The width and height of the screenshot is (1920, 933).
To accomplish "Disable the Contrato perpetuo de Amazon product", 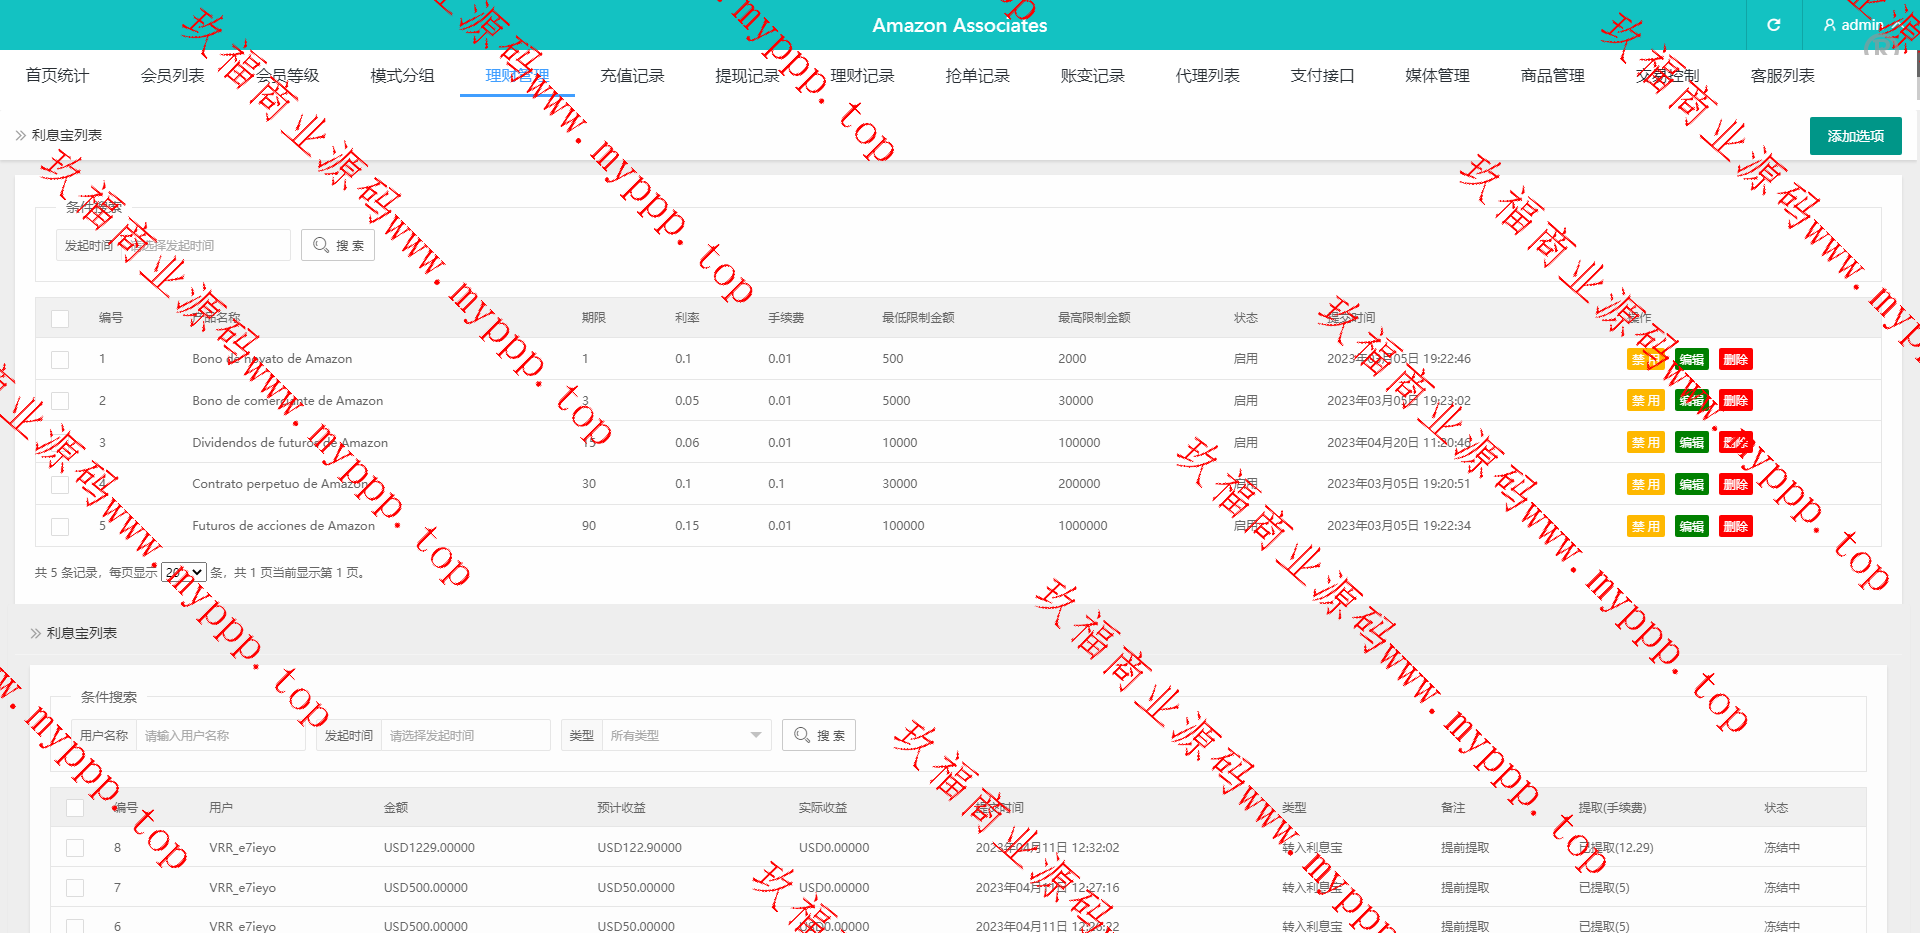I will pyautogui.click(x=1645, y=484).
